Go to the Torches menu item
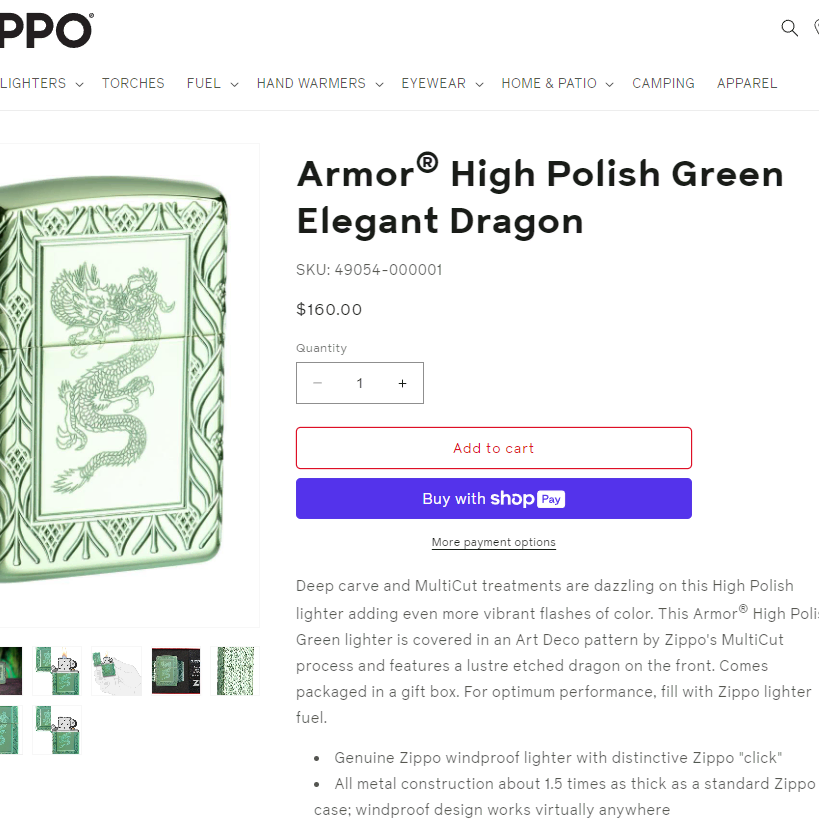819x819 pixels. (x=133, y=84)
